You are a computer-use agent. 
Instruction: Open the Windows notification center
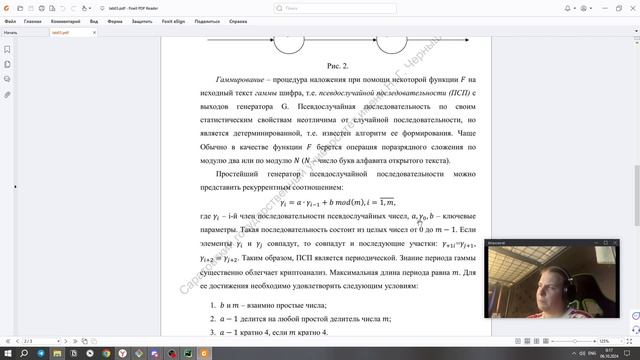pos(627,353)
